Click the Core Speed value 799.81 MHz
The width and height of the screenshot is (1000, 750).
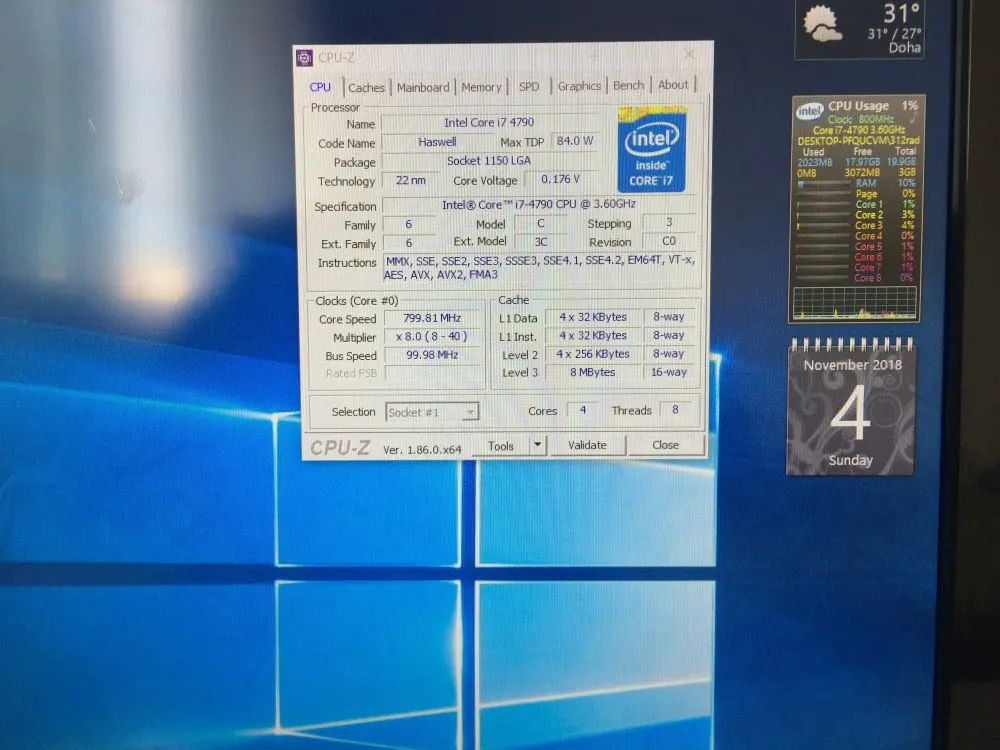tap(432, 318)
